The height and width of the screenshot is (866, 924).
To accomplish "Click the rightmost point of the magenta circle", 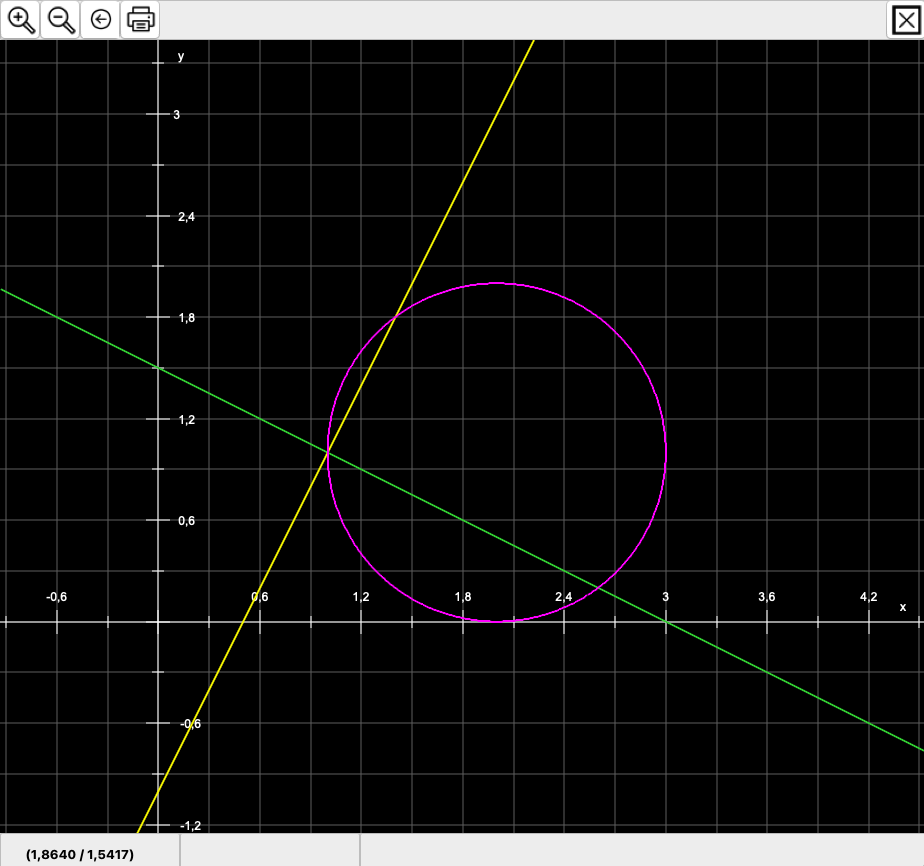I will point(666,452).
